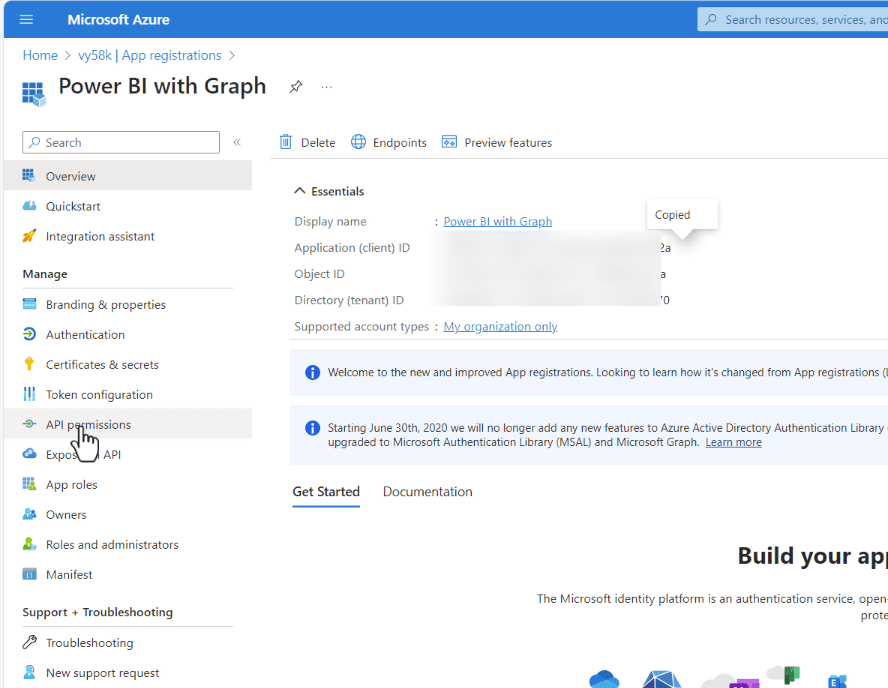Click My organization only link
The width and height of the screenshot is (888, 688).
[500, 326]
